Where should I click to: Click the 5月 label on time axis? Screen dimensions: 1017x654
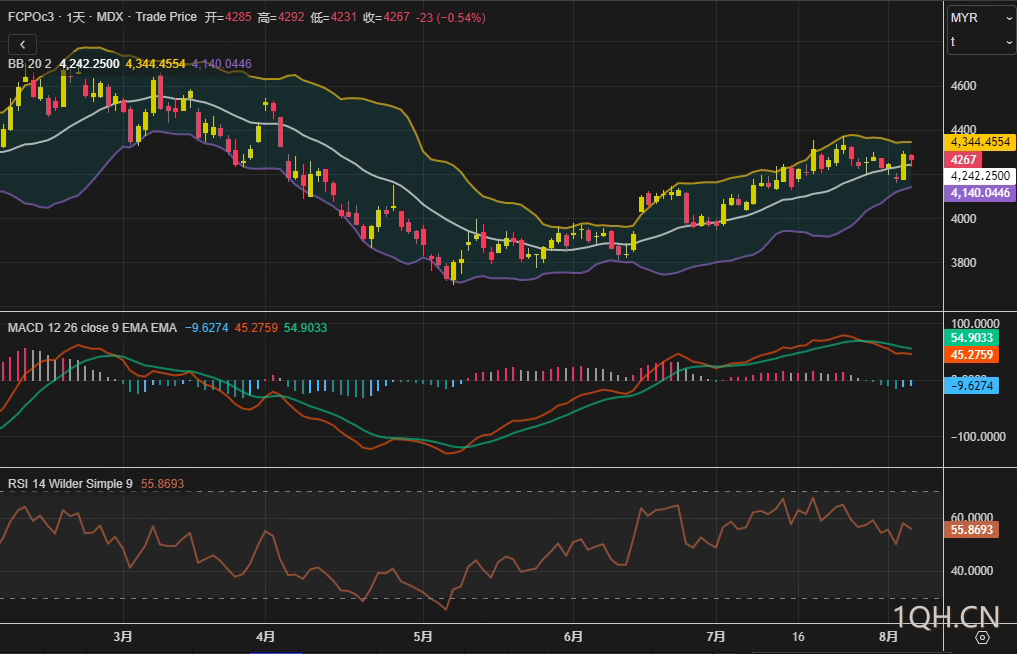pos(423,636)
